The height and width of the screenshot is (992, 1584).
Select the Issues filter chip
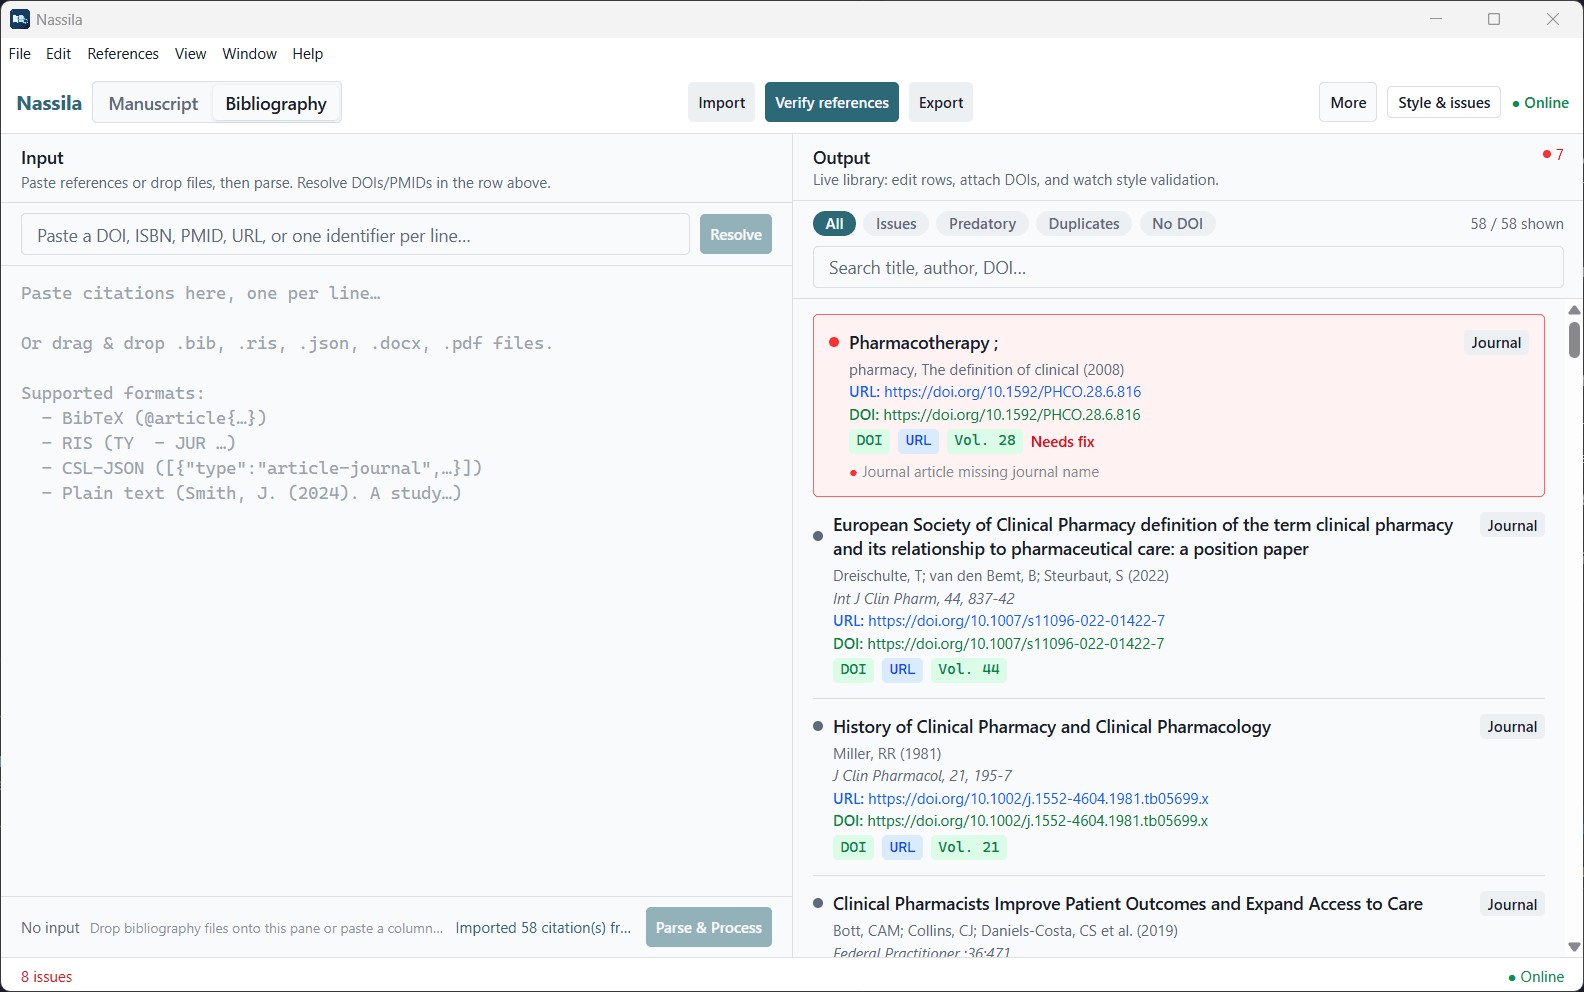[x=896, y=224]
